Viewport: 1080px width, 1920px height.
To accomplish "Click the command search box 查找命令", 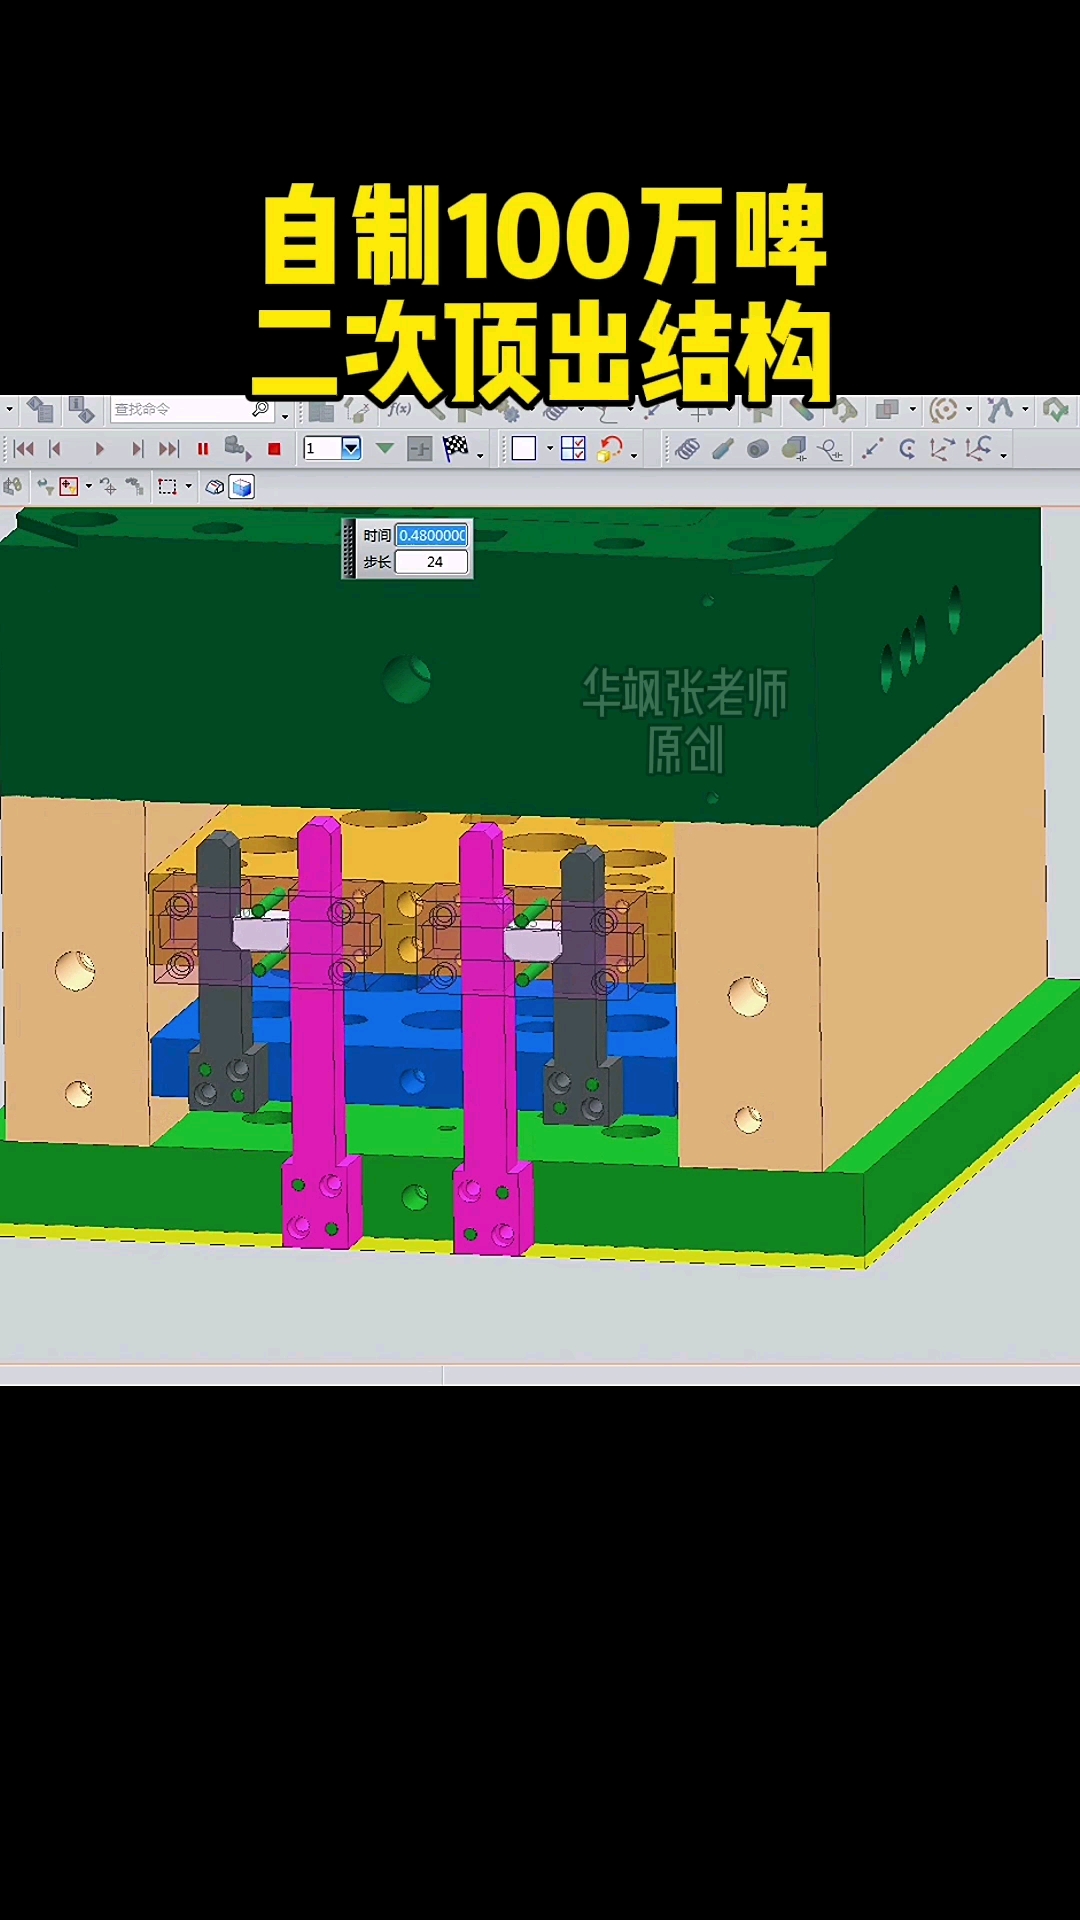I will [x=180, y=409].
